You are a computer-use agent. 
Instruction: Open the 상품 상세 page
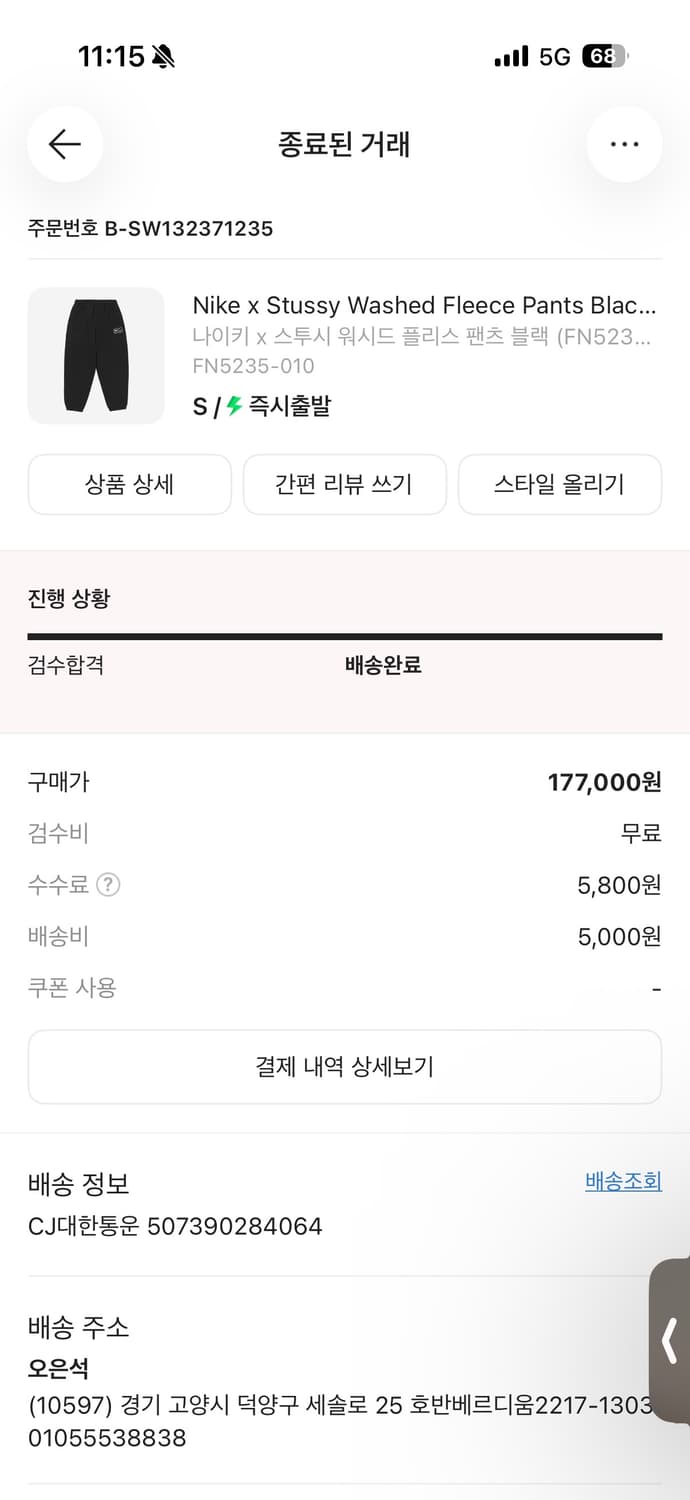point(130,484)
